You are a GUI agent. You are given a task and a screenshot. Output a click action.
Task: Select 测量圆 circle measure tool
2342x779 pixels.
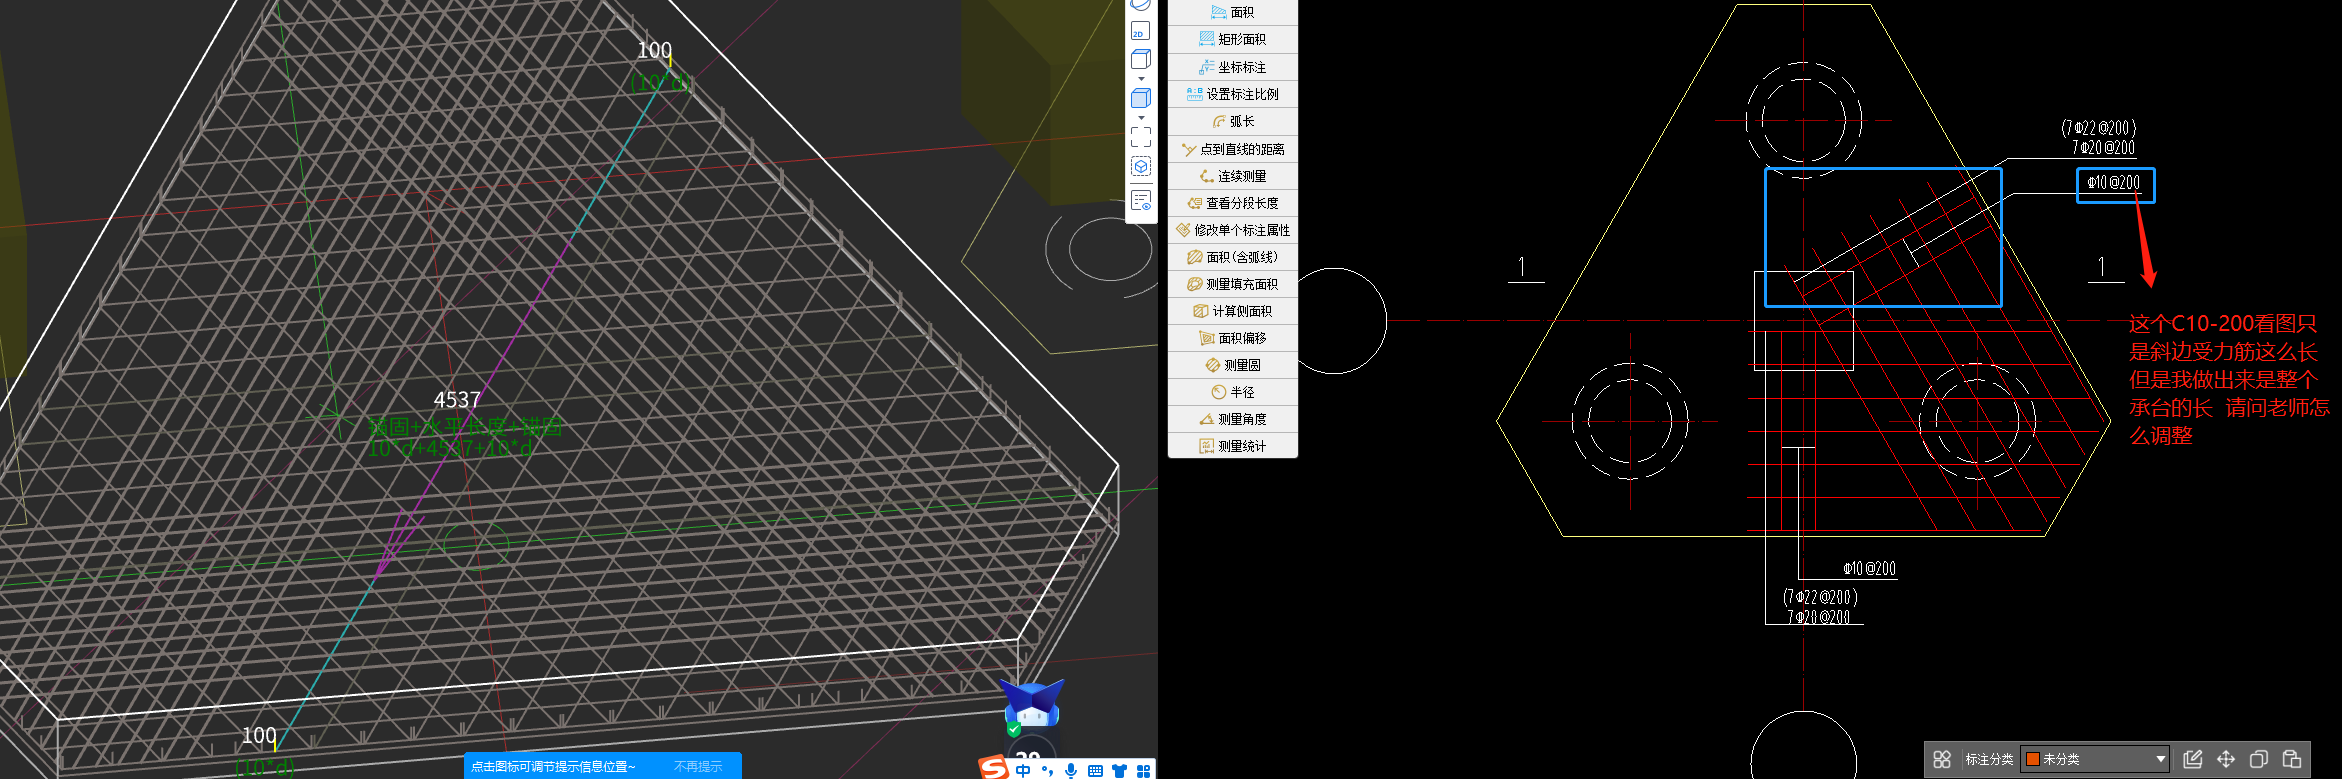click(1232, 365)
